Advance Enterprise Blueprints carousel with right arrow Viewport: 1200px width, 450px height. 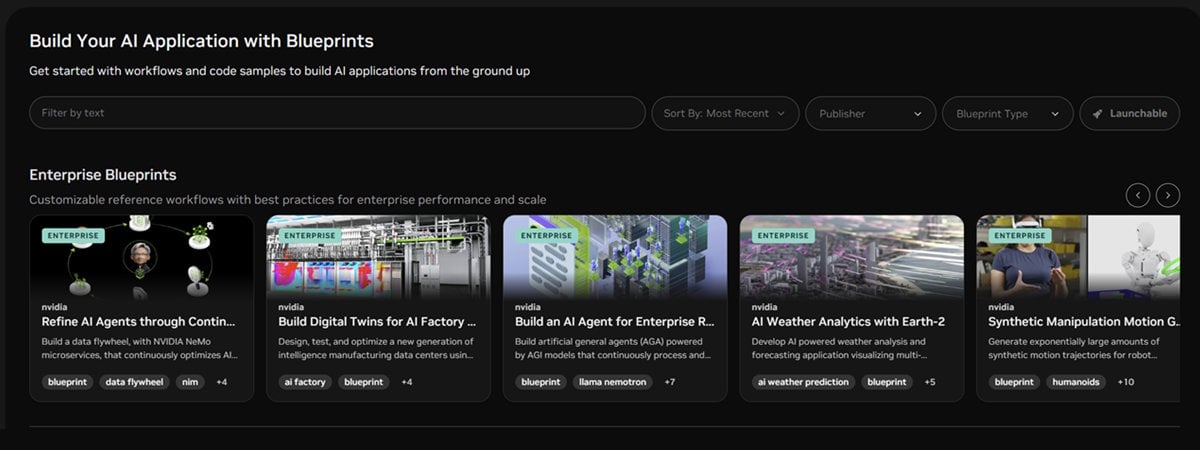click(x=1168, y=195)
